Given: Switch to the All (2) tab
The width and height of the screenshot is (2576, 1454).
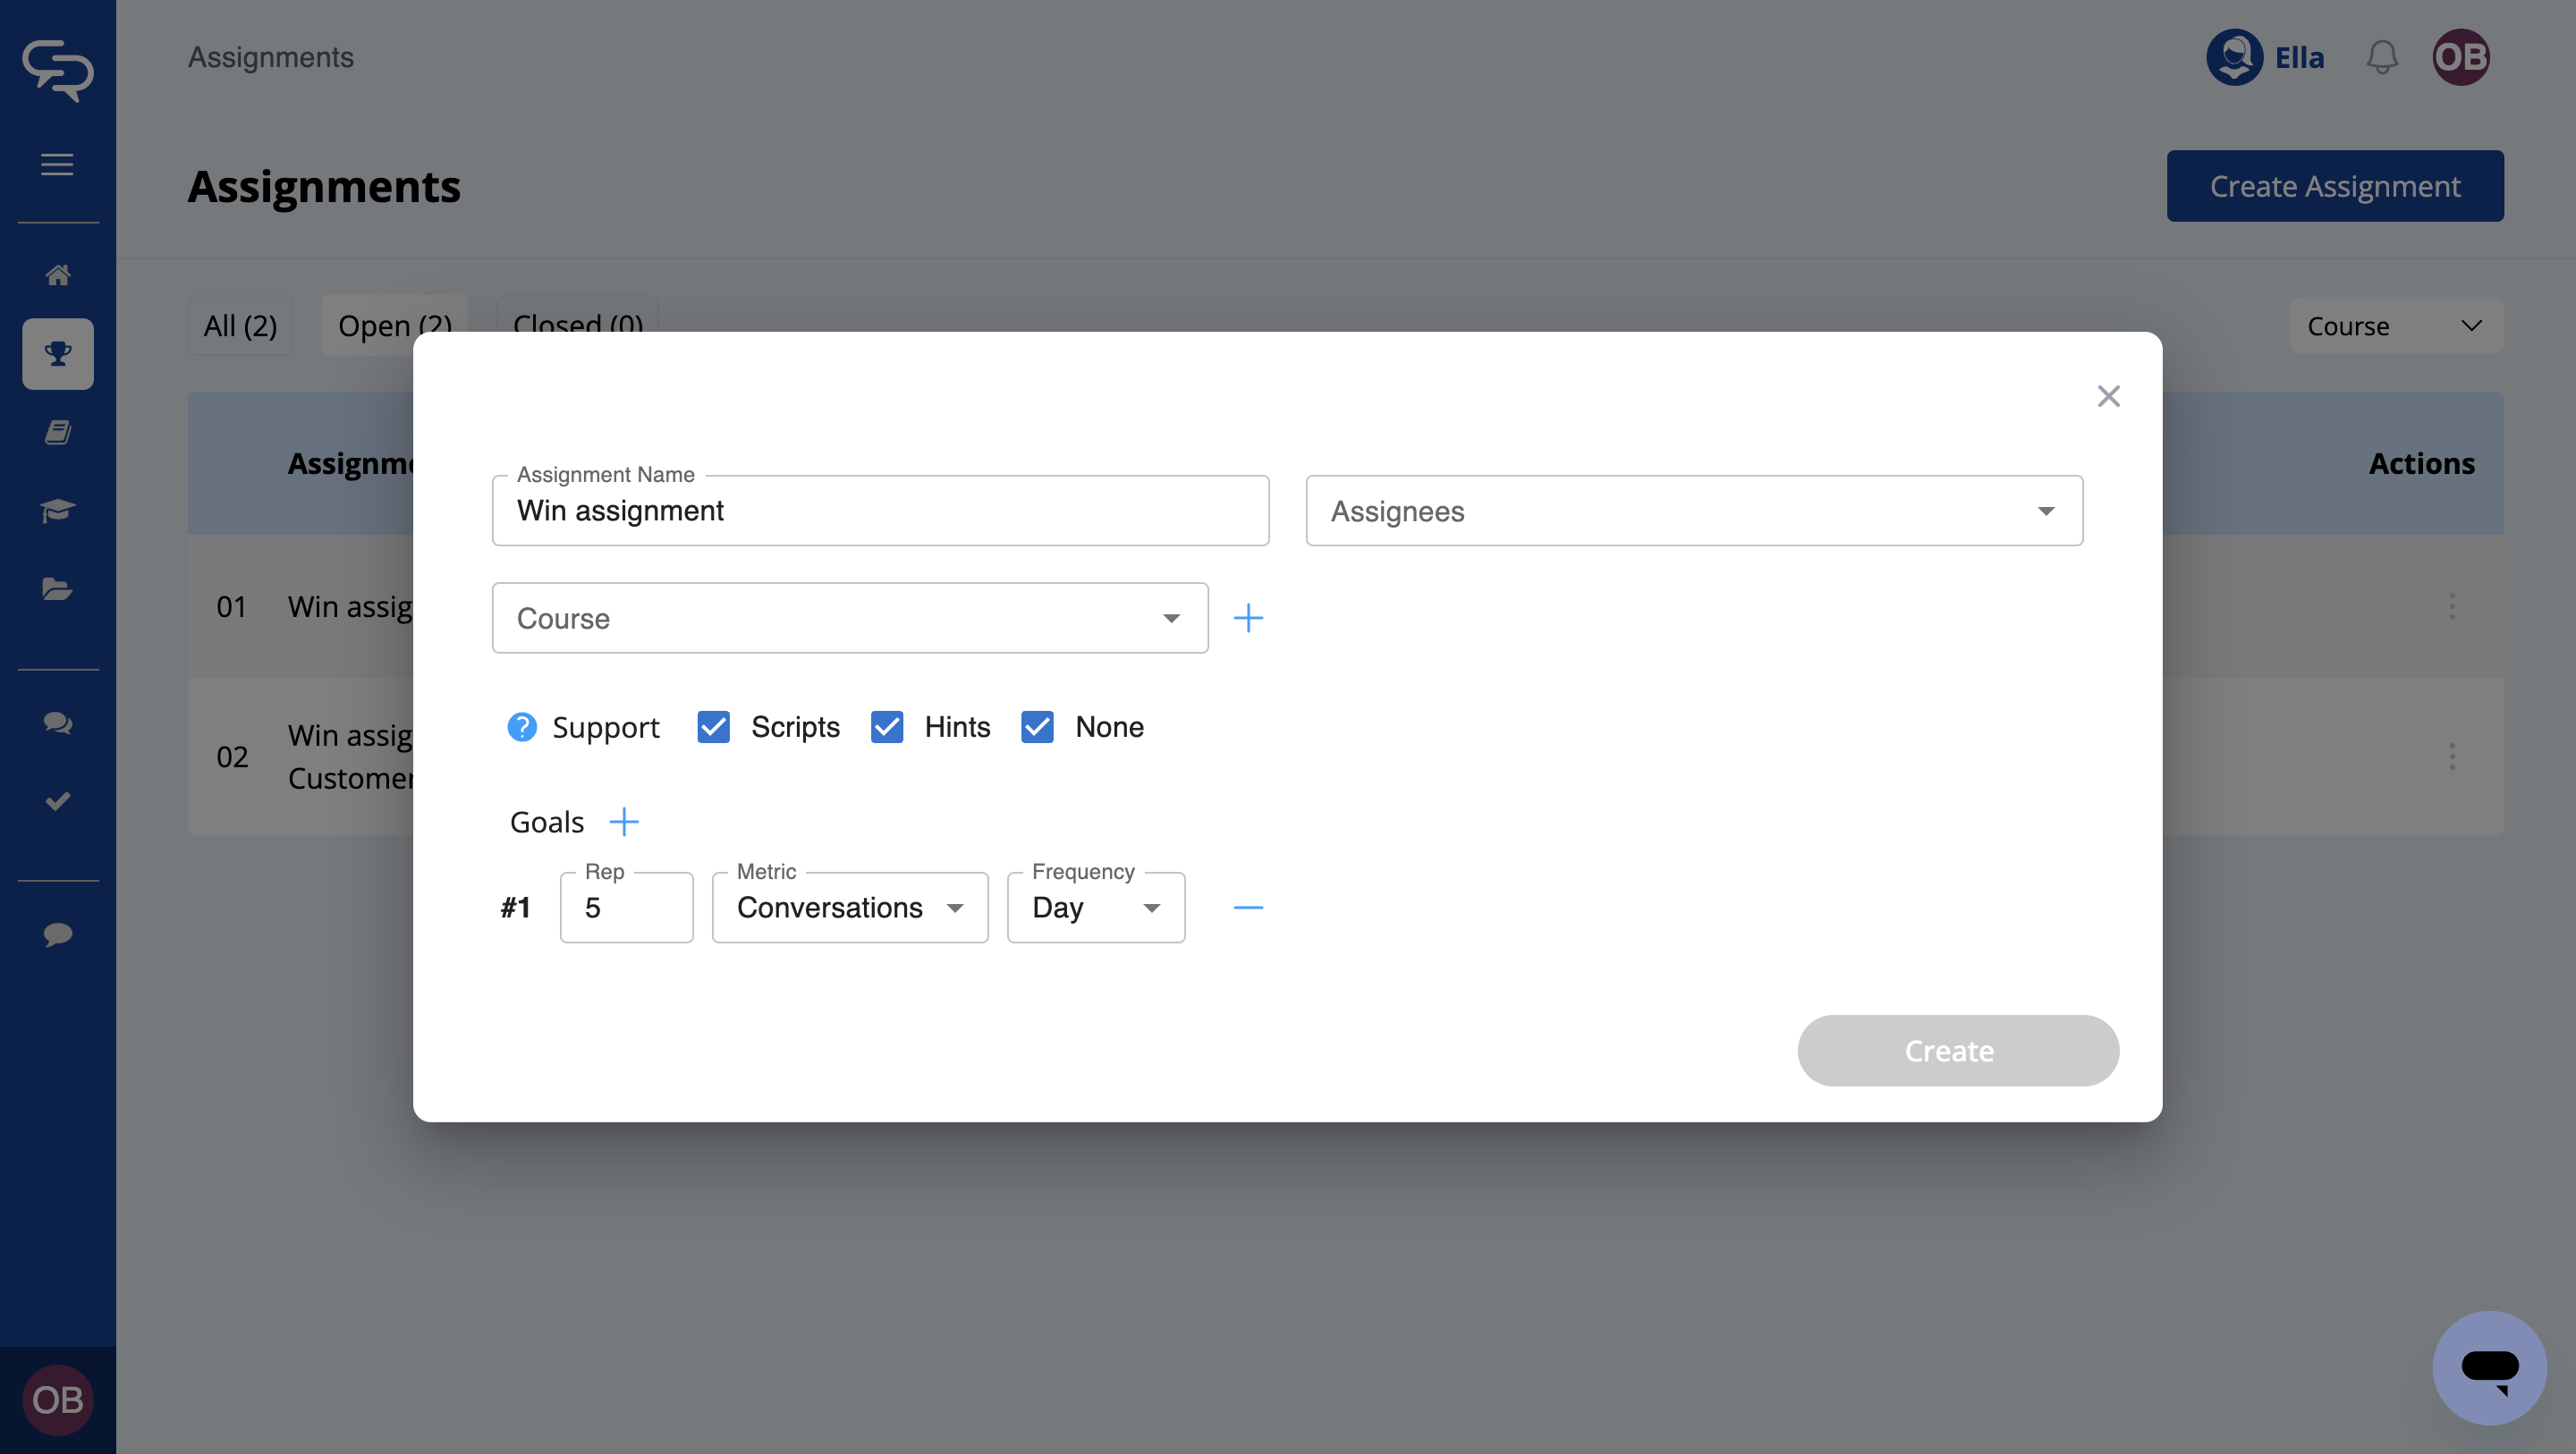Looking at the screenshot, I should click(240, 326).
